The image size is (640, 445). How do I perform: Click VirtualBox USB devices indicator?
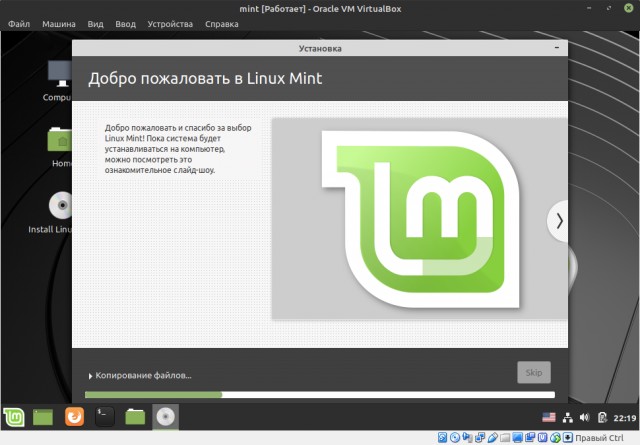coord(492,438)
